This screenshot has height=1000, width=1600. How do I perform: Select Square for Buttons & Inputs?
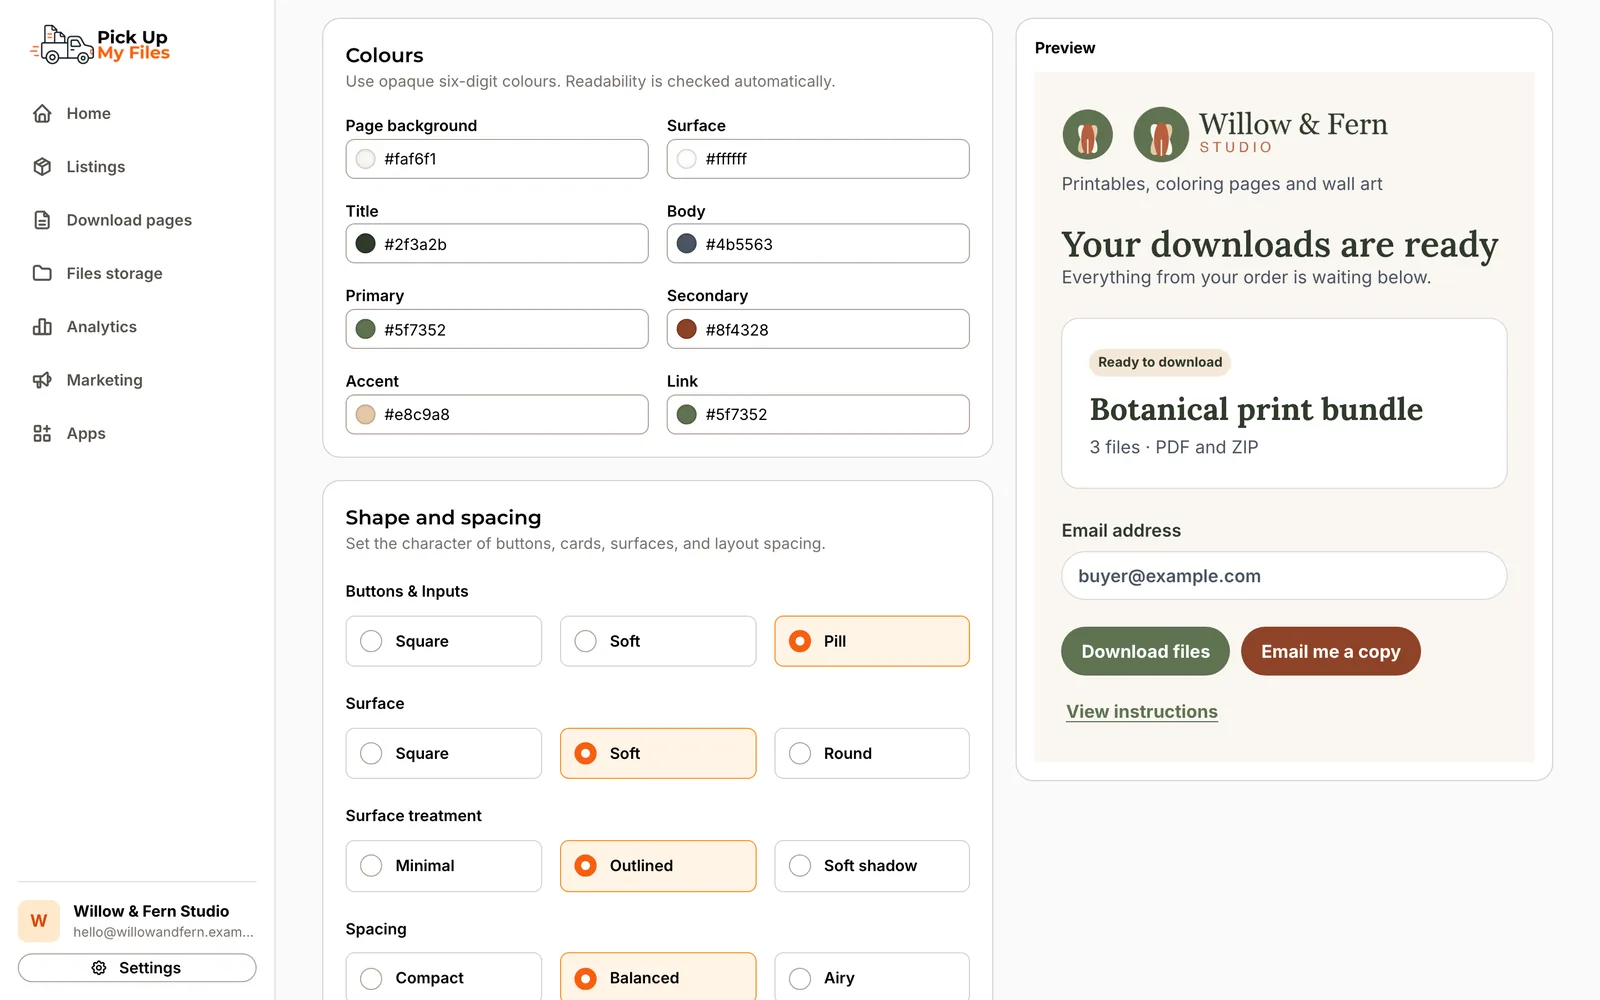444,641
